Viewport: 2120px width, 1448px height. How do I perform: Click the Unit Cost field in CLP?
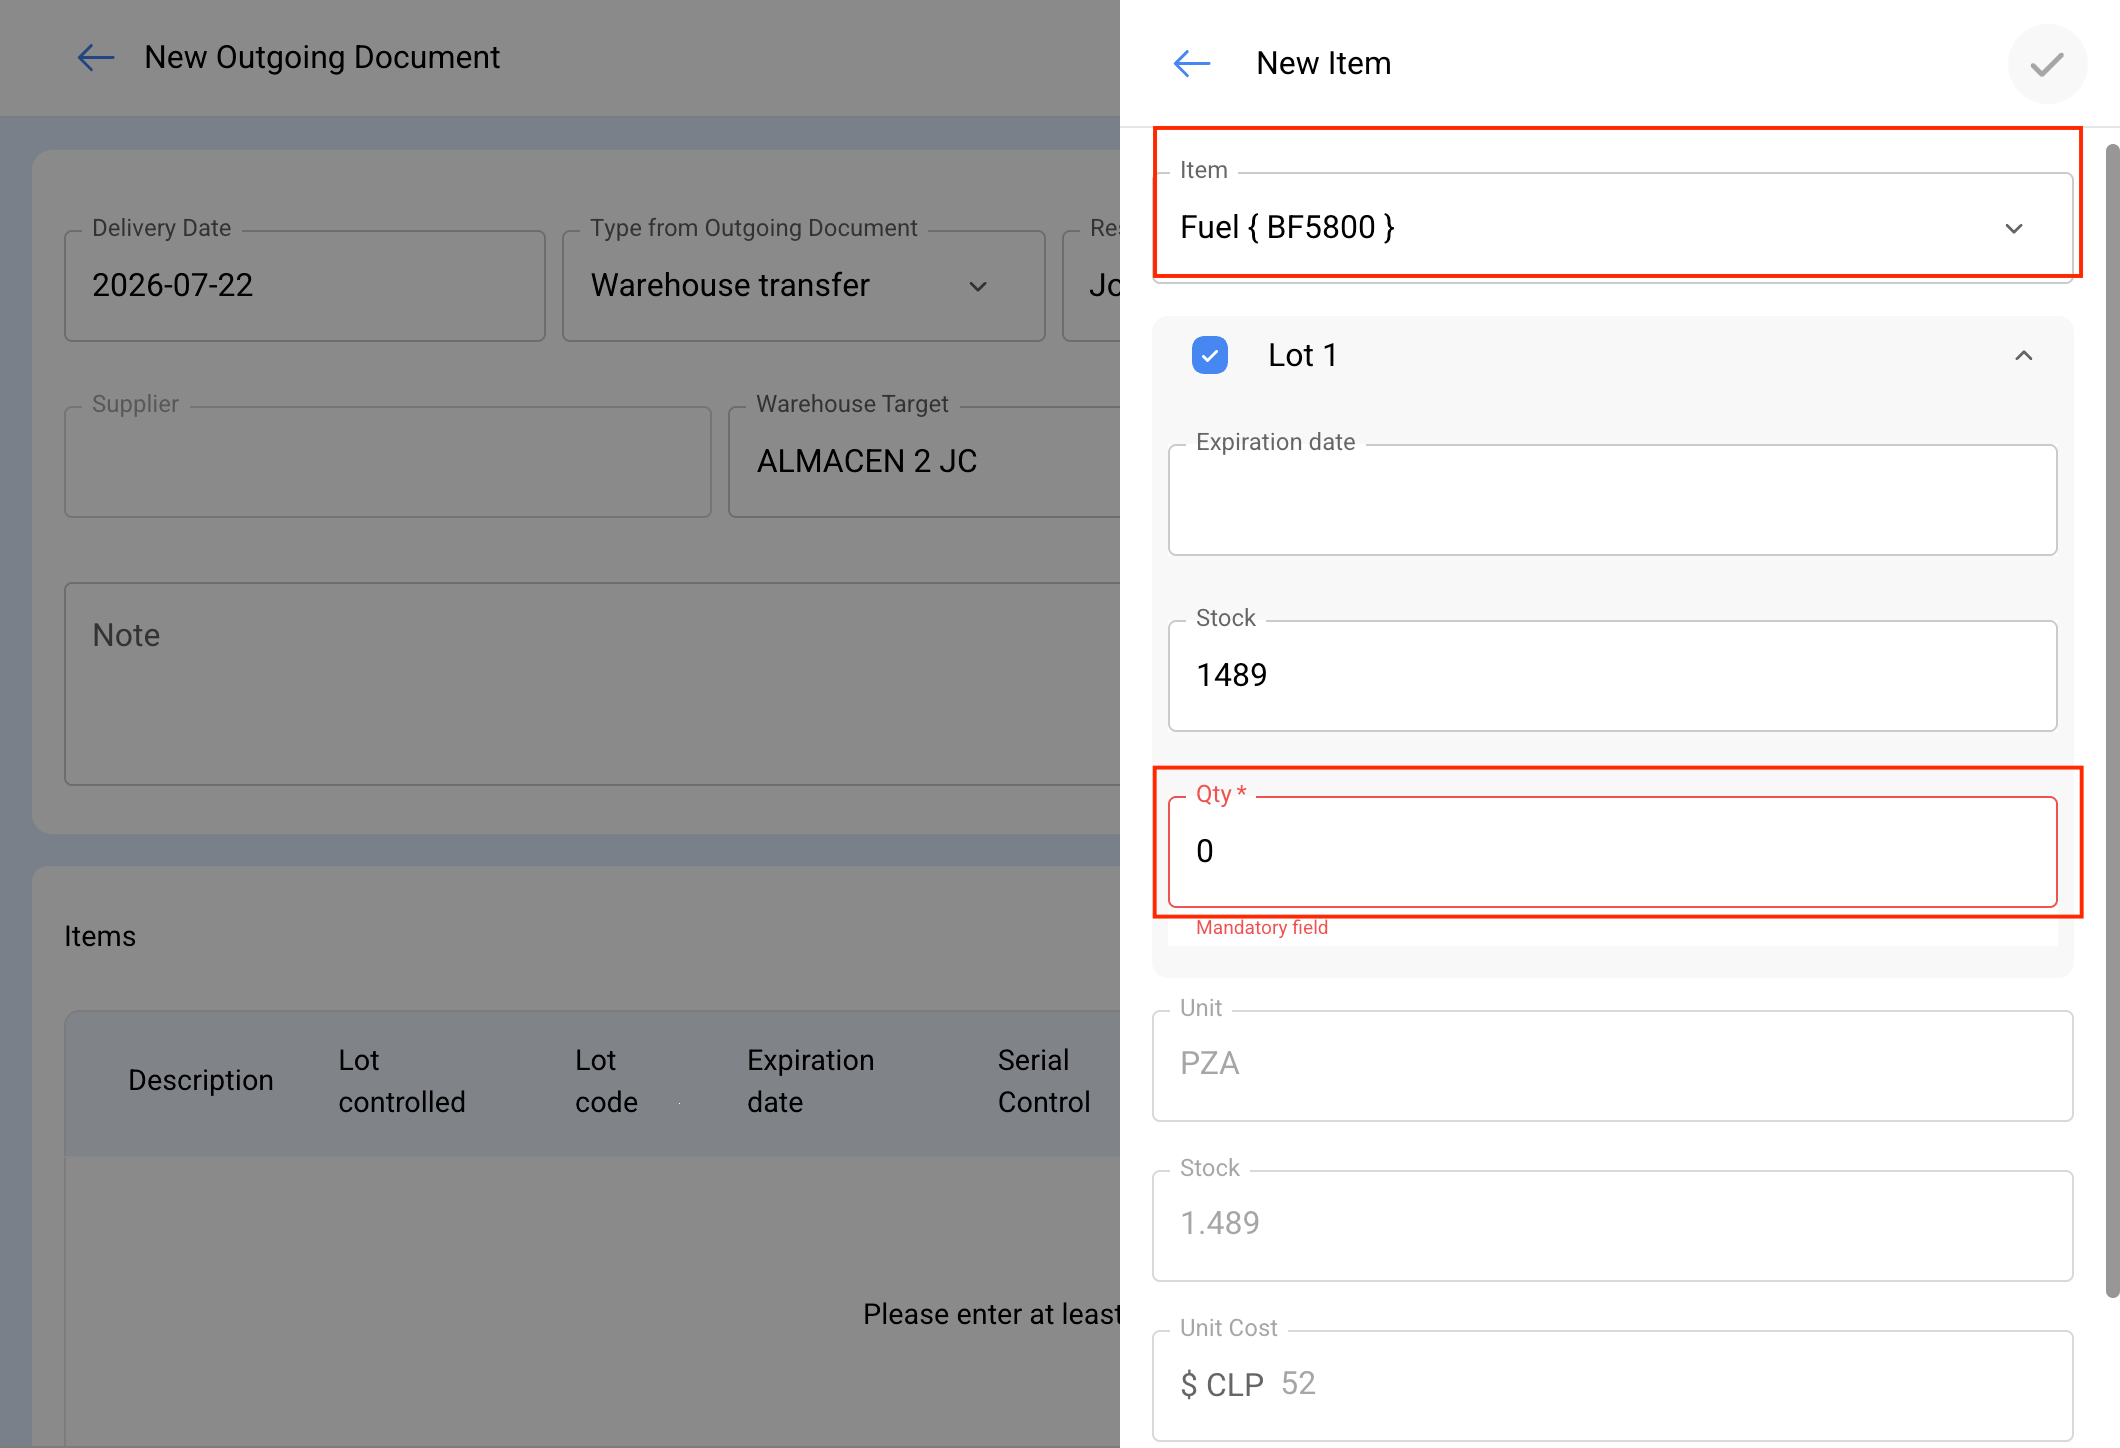1612,1385
